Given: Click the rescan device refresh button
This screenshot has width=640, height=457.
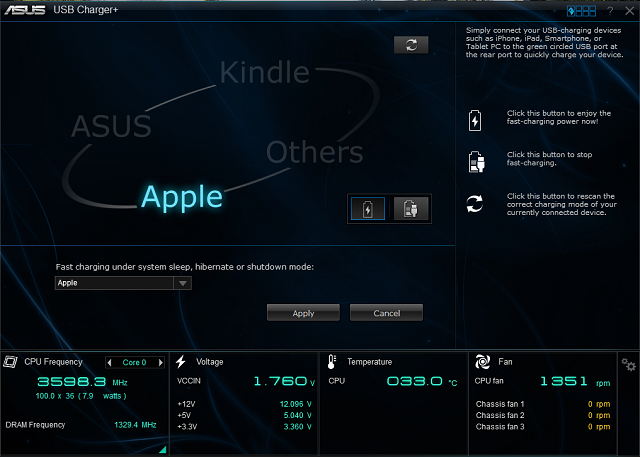Looking at the screenshot, I should (x=410, y=45).
